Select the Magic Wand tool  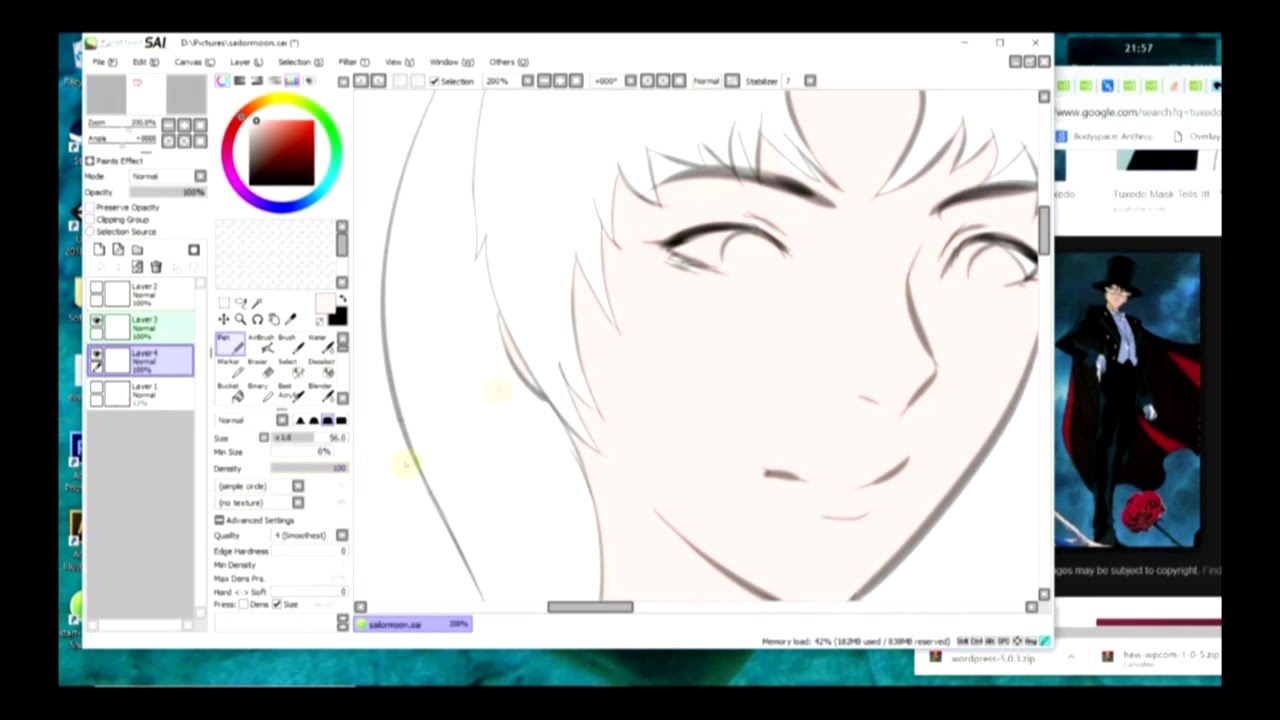point(257,302)
